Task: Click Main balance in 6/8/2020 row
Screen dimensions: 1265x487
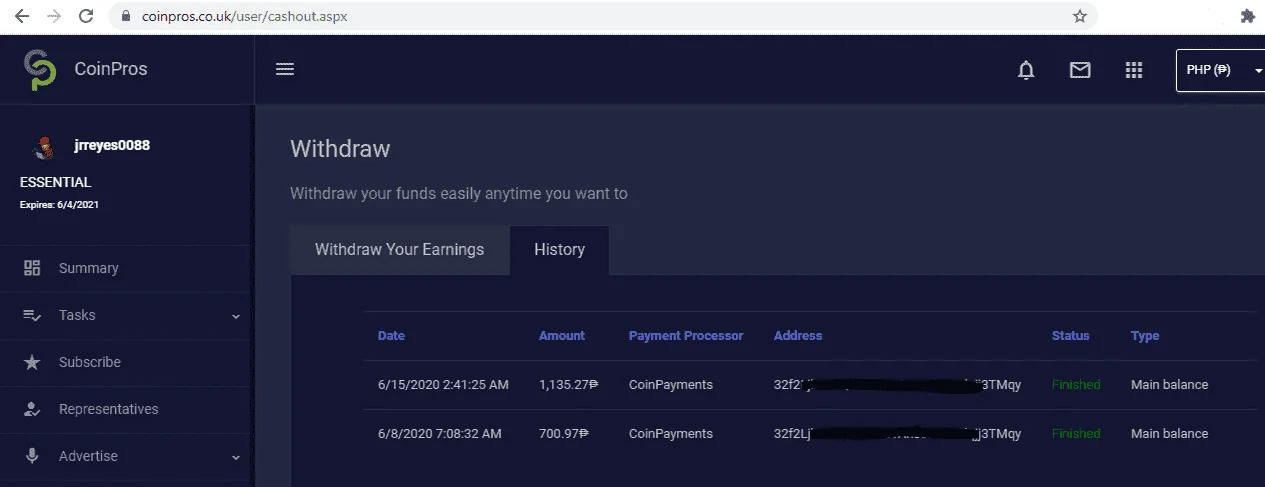Action: pos(1169,434)
